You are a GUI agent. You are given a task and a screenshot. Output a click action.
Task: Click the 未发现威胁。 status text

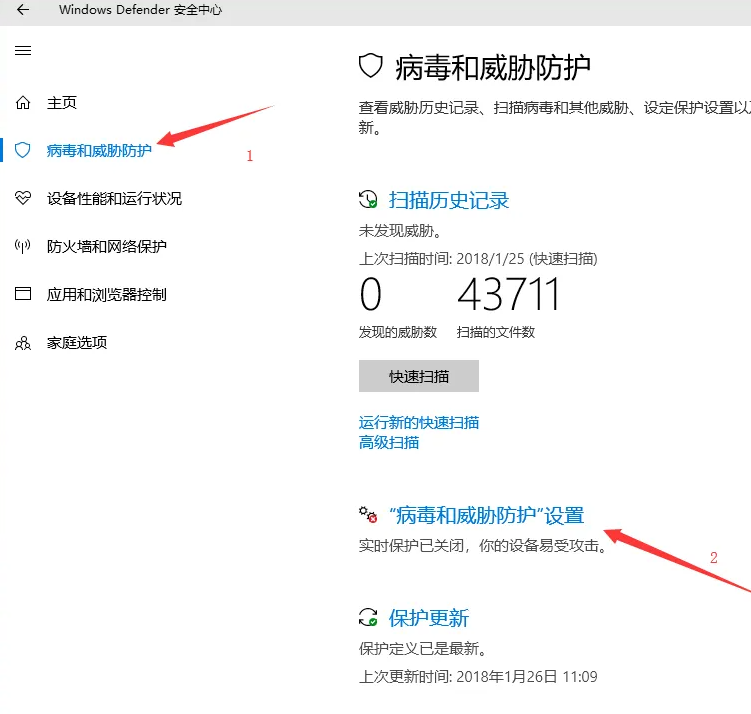coord(400,231)
